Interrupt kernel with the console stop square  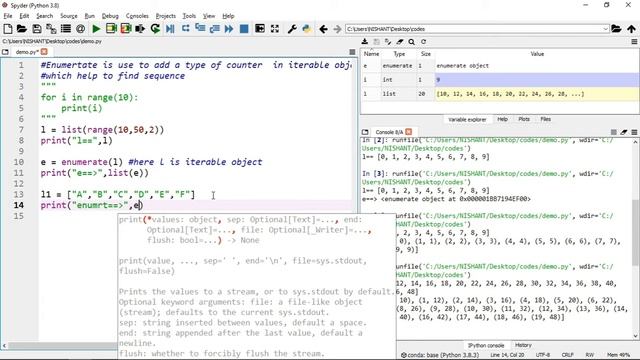click(x=613, y=132)
